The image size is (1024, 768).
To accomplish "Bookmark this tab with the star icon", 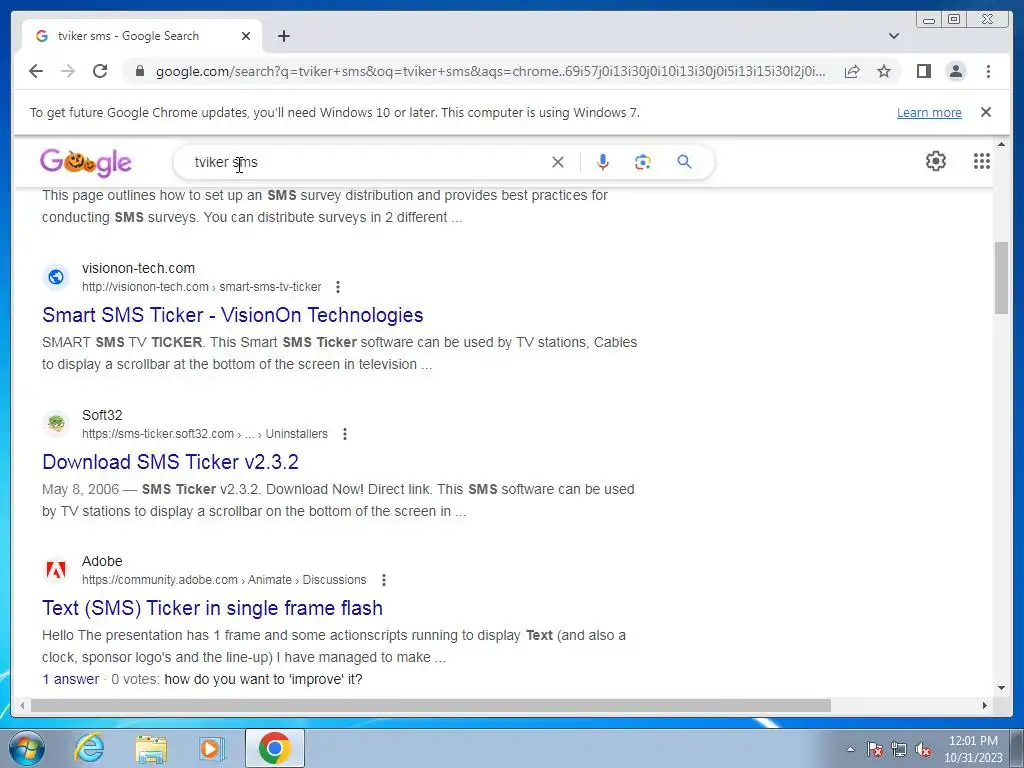I will click(884, 71).
